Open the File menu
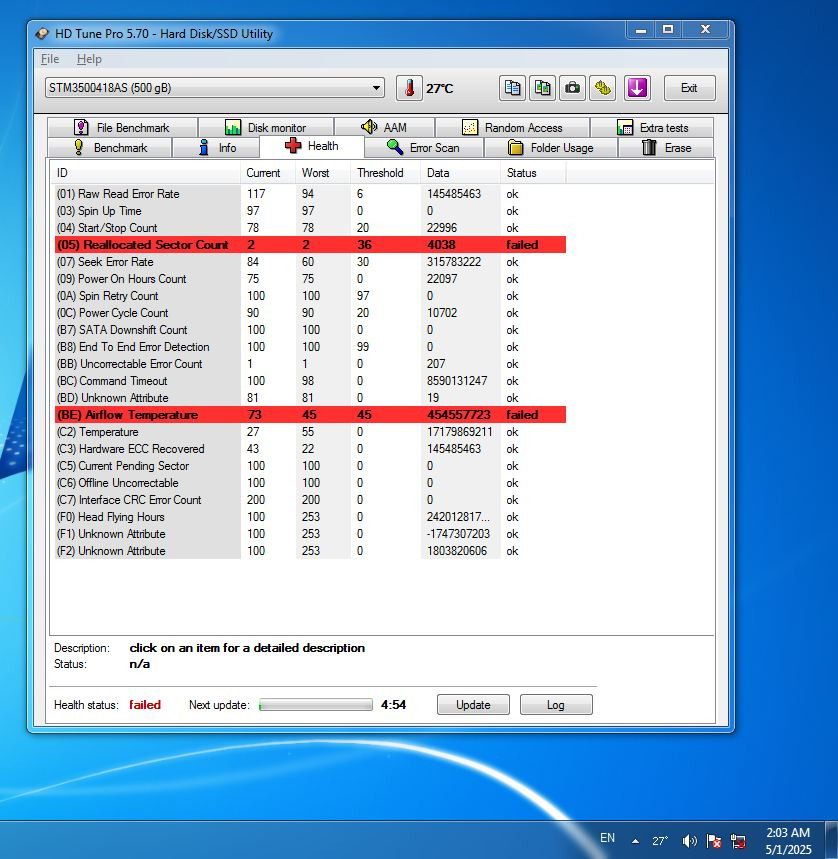 pyautogui.click(x=50, y=59)
